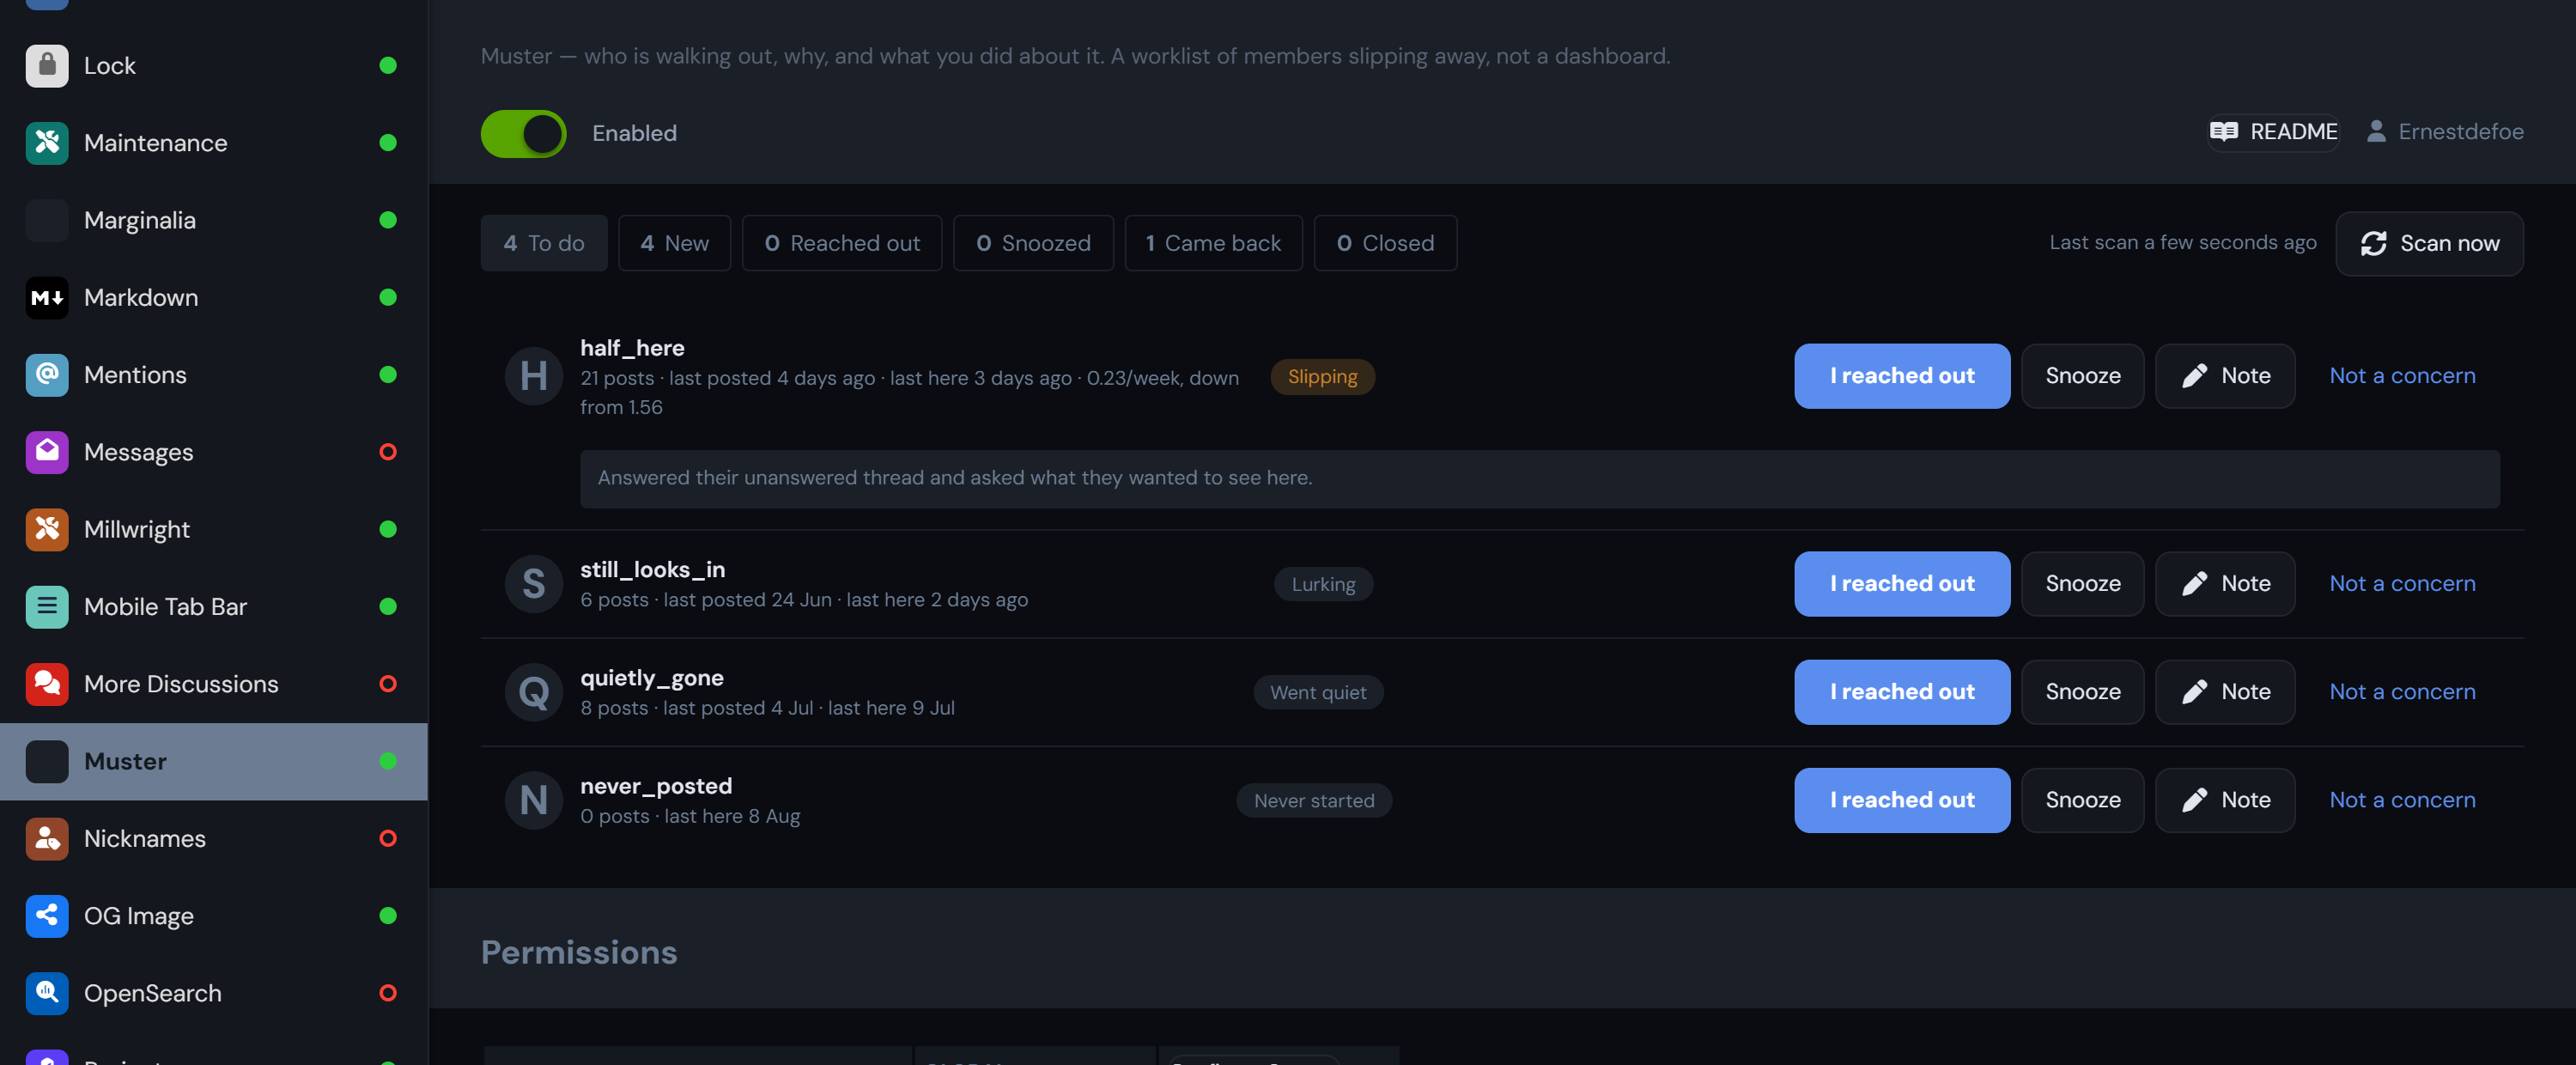
Task: Select the Millwright tools icon
Action: [47, 530]
